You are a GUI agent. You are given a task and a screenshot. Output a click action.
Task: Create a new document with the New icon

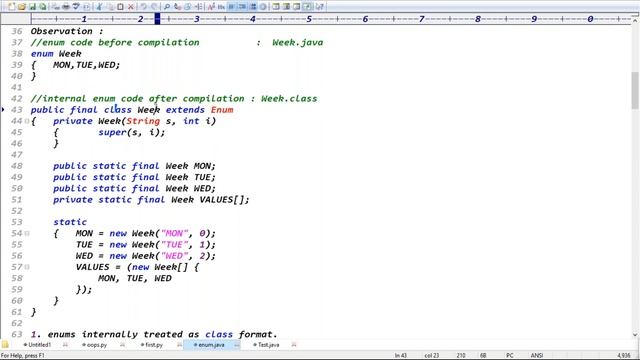point(11,7)
